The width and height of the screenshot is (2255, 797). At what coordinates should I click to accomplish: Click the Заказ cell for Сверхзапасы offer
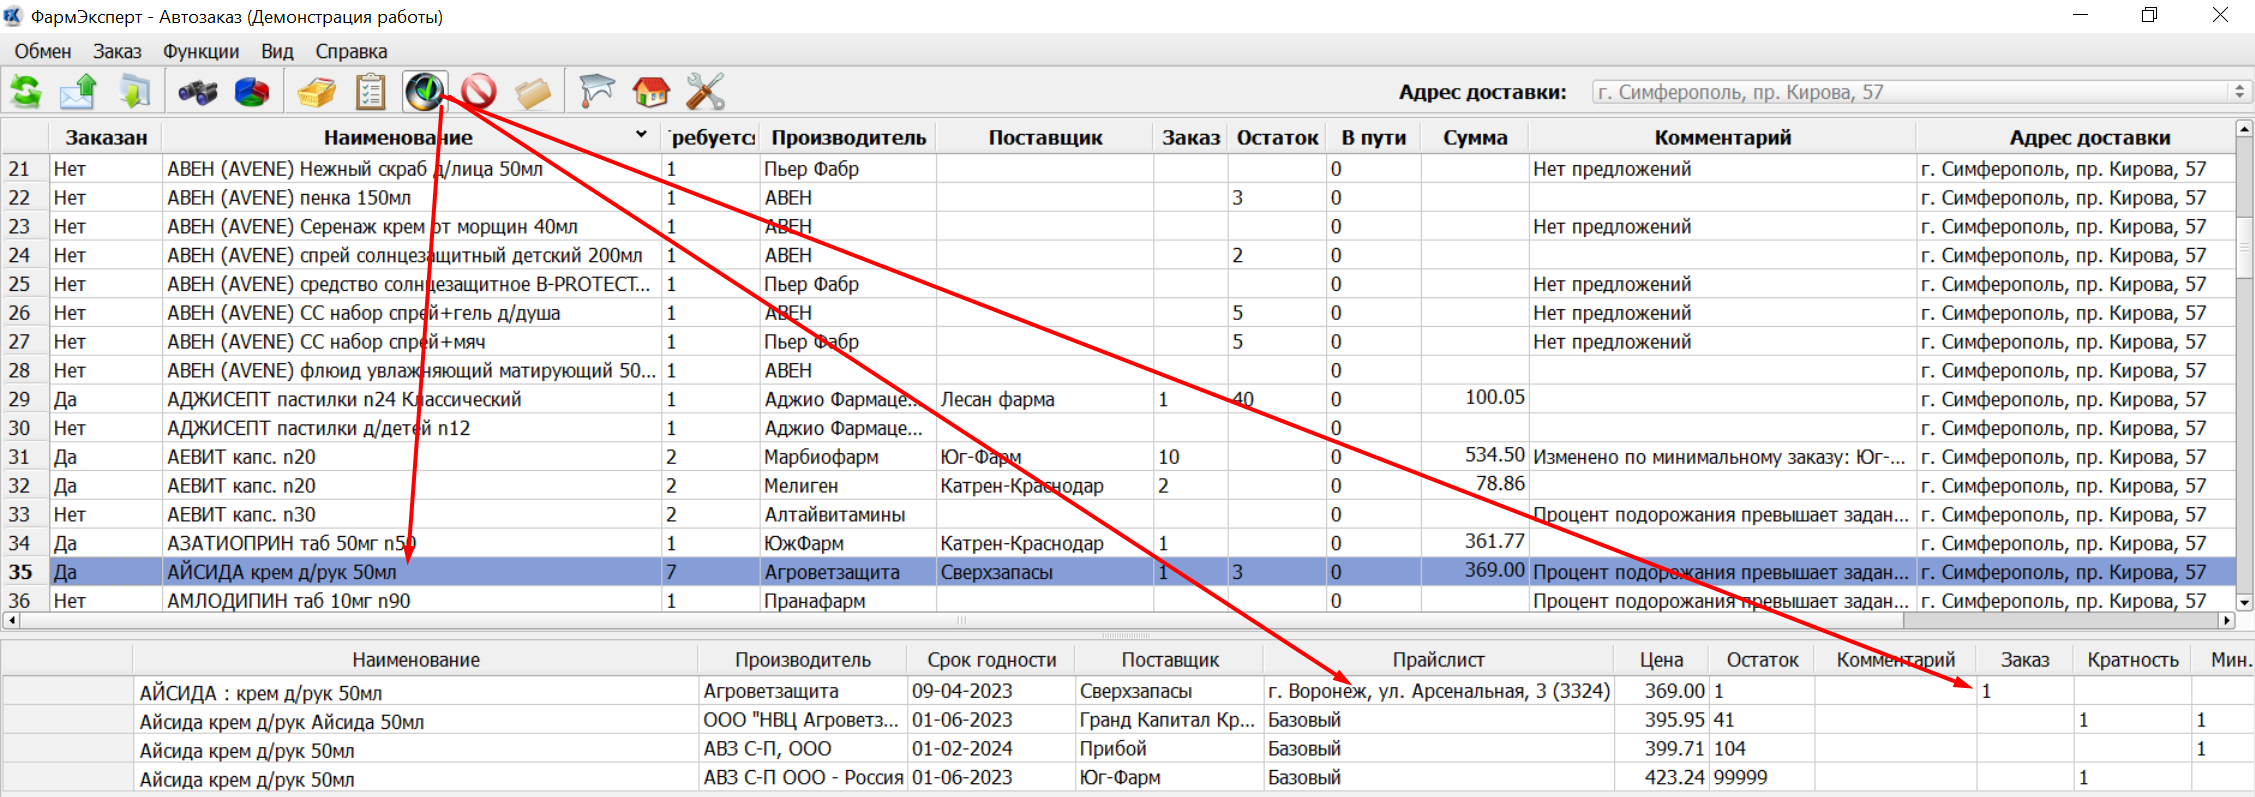point(2024,691)
